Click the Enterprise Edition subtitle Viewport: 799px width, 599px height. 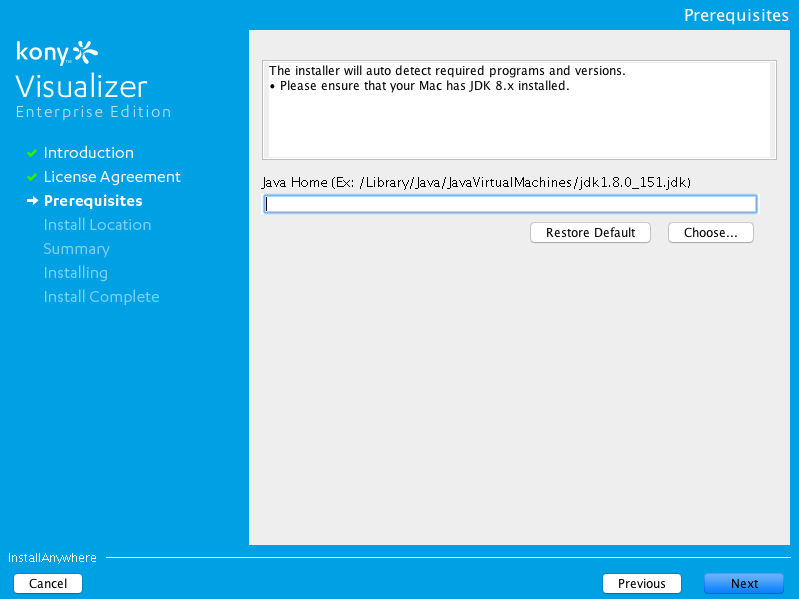(x=93, y=112)
